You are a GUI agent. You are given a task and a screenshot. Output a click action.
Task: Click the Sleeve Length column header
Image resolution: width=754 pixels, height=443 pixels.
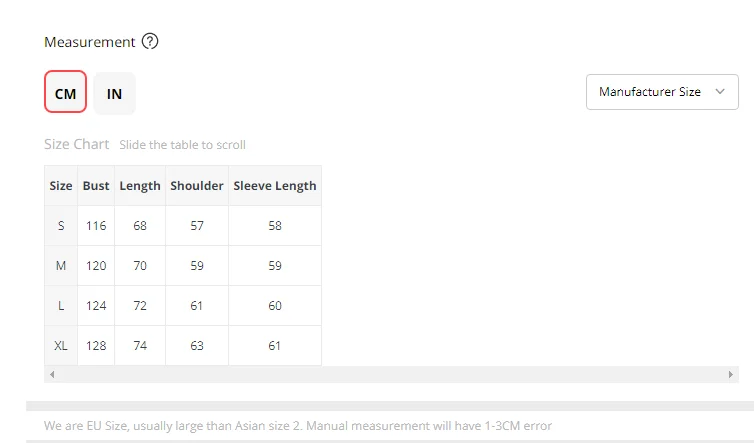click(x=275, y=186)
